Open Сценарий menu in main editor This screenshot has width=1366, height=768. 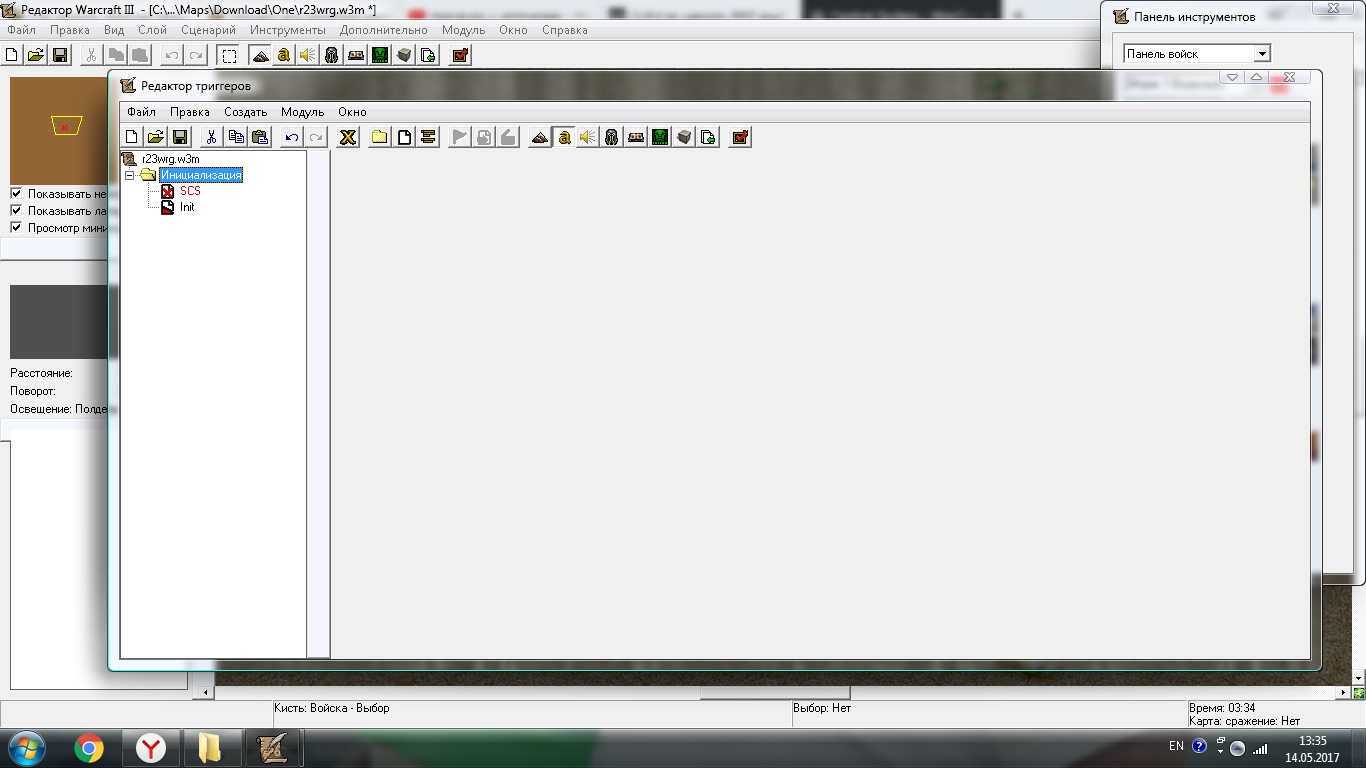pyautogui.click(x=209, y=30)
